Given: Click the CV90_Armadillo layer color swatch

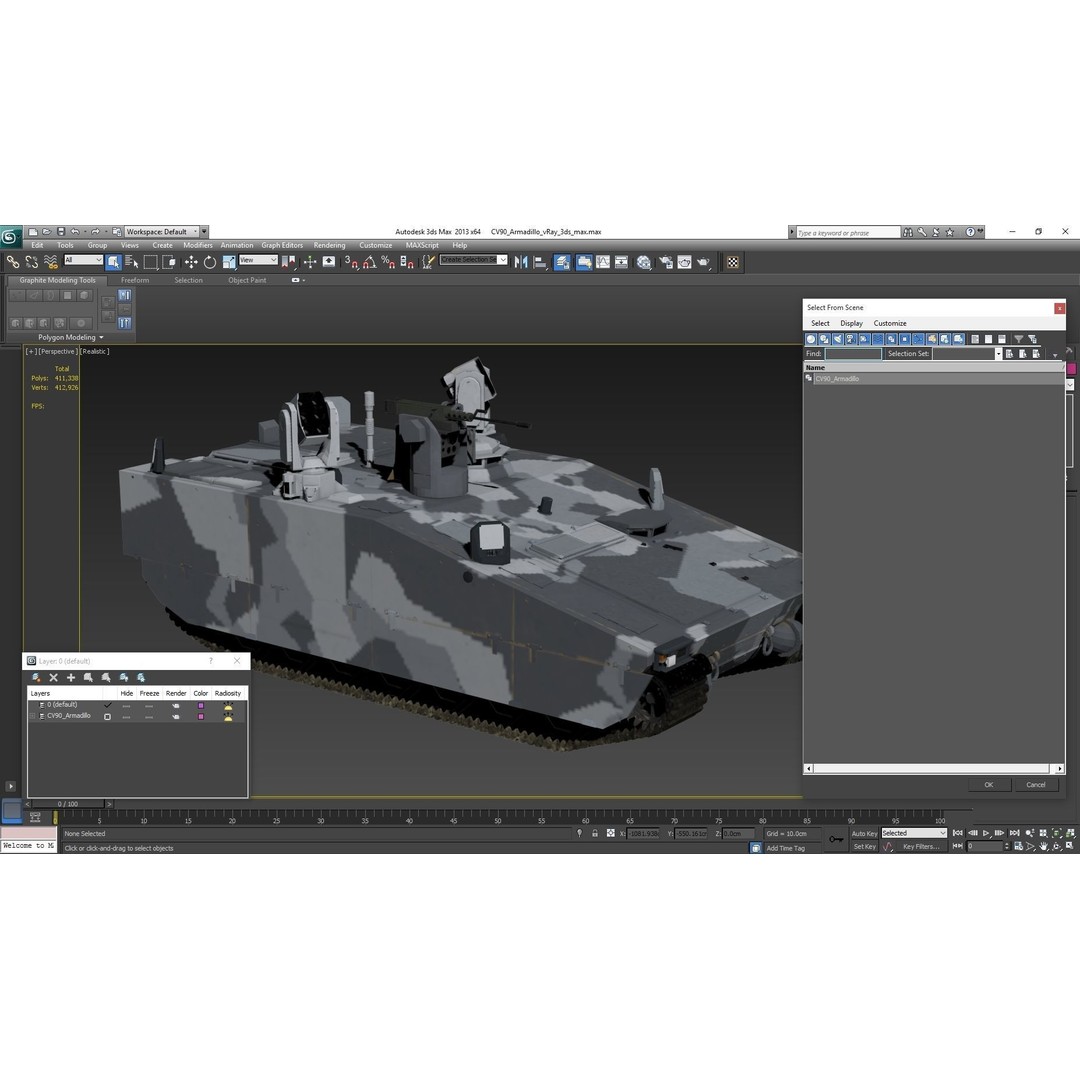Looking at the screenshot, I should point(201,716).
